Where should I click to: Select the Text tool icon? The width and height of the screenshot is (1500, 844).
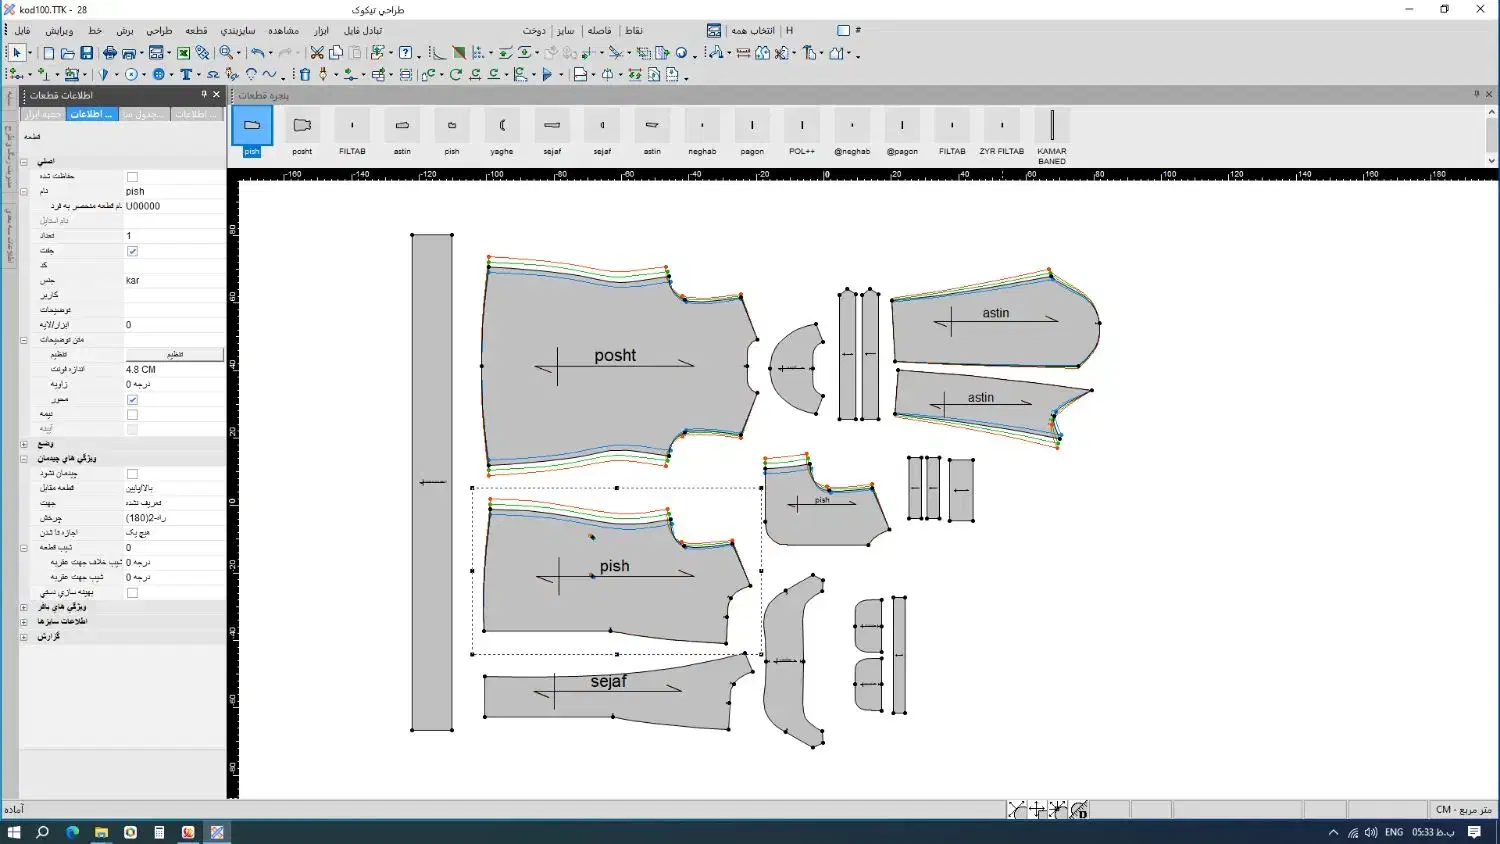[x=186, y=75]
